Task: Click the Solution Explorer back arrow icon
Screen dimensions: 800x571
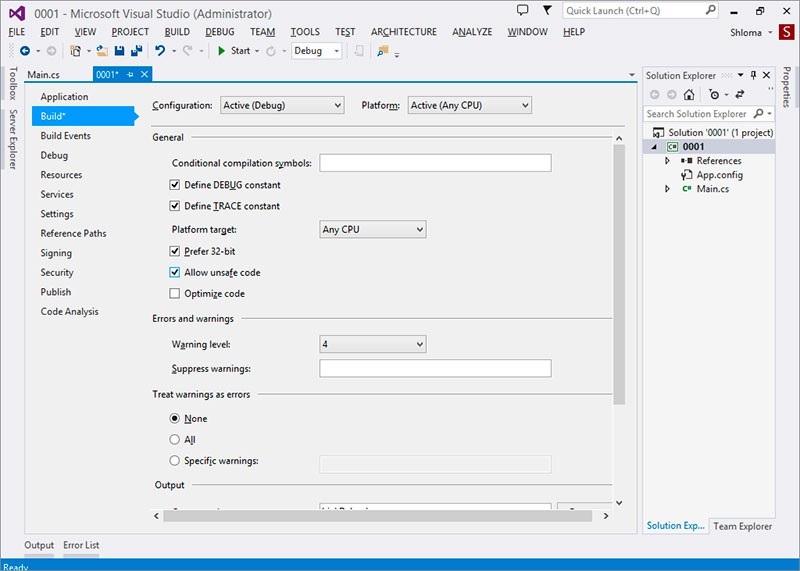Action: [x=655, y=94]
